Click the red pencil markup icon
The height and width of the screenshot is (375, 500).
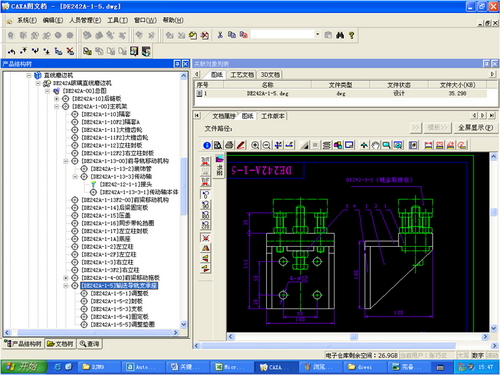pyautogui.click(x=241, y=145)
